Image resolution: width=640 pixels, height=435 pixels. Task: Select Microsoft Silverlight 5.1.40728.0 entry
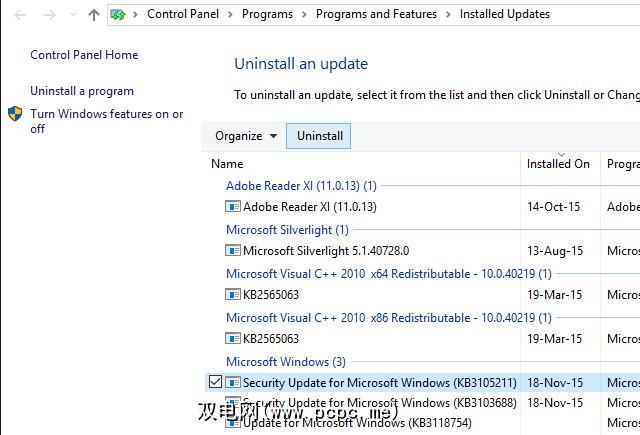pos(326,251)
